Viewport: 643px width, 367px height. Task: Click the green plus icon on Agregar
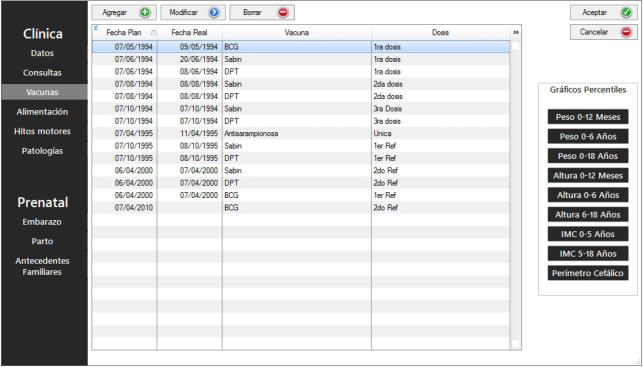(144, 13)
